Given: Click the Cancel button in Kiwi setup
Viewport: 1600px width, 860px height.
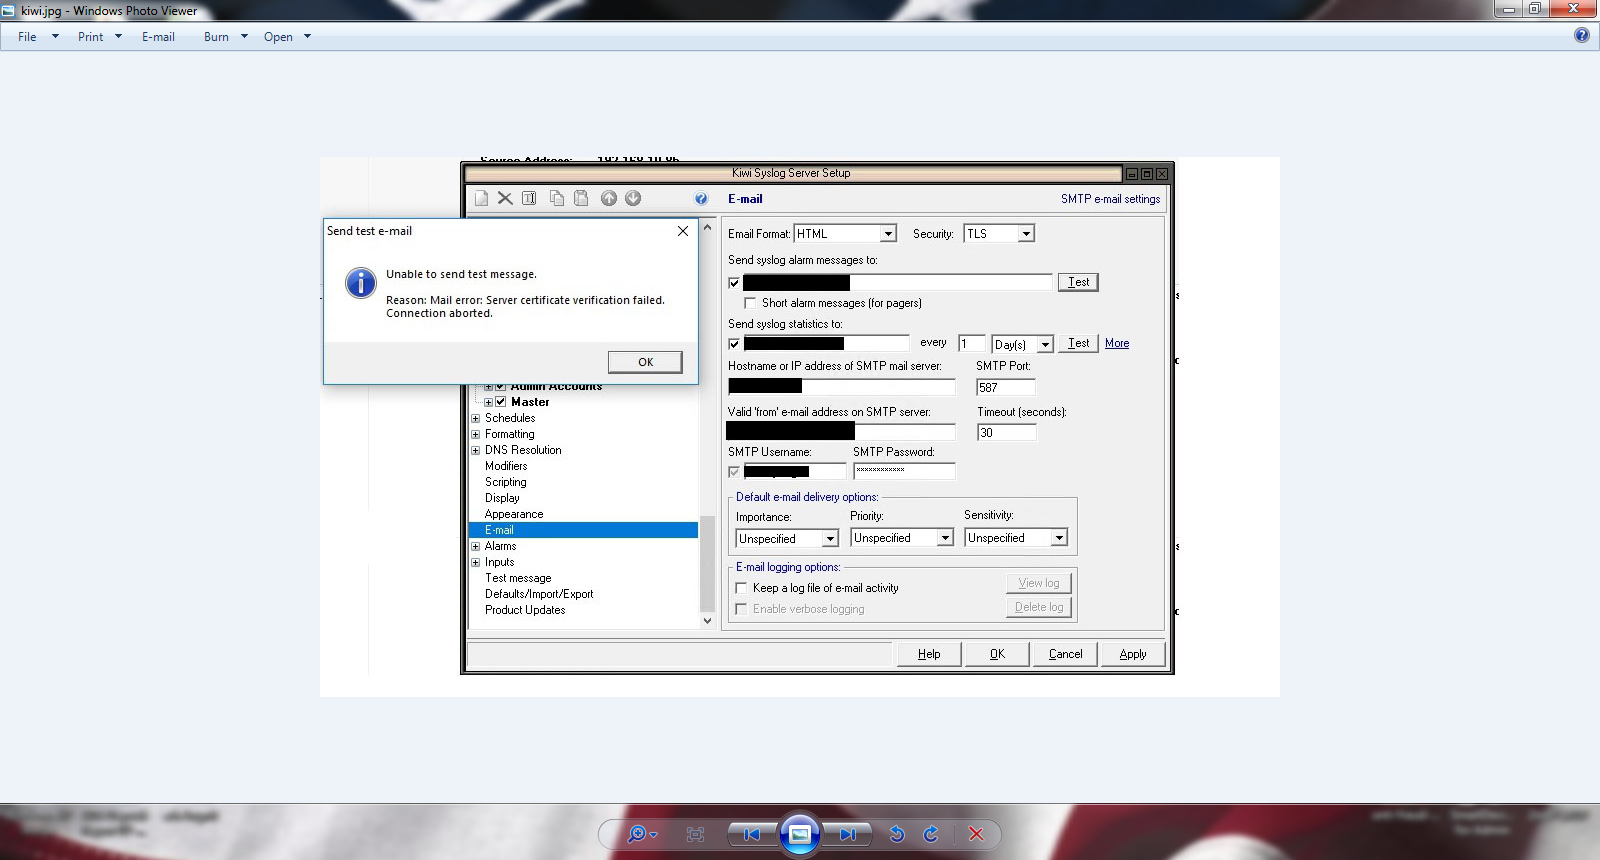Looking at the screenshot, I should 1065,654.
